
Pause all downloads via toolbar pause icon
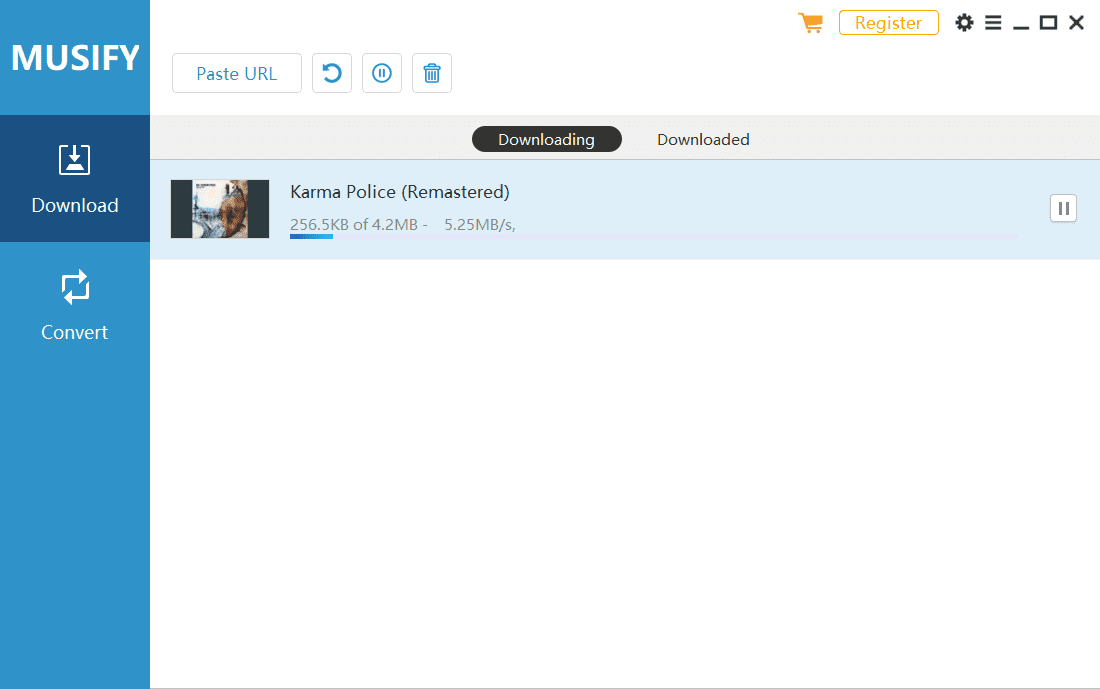click(x=382, y=73)
